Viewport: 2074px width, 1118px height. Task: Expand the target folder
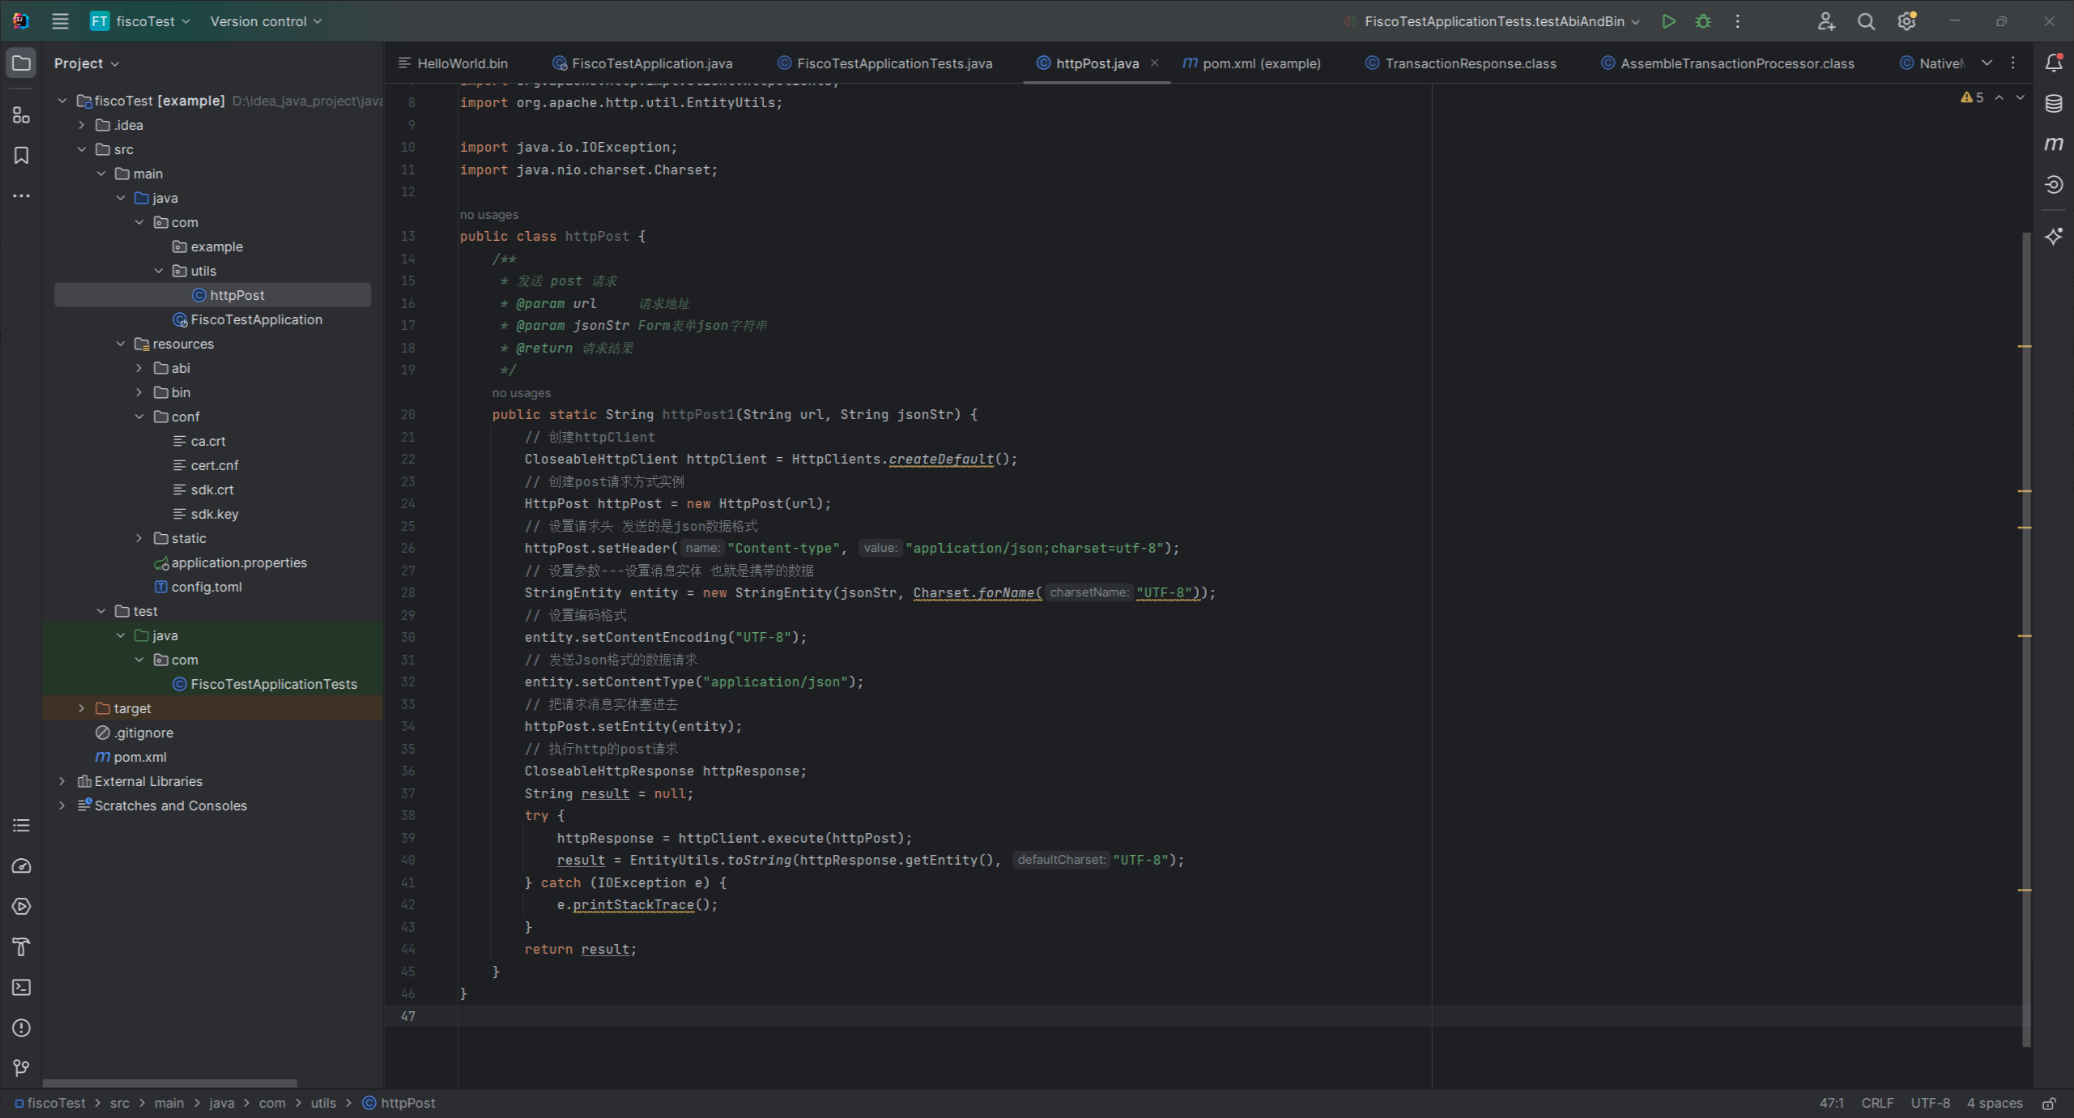(x=82, y=708)
